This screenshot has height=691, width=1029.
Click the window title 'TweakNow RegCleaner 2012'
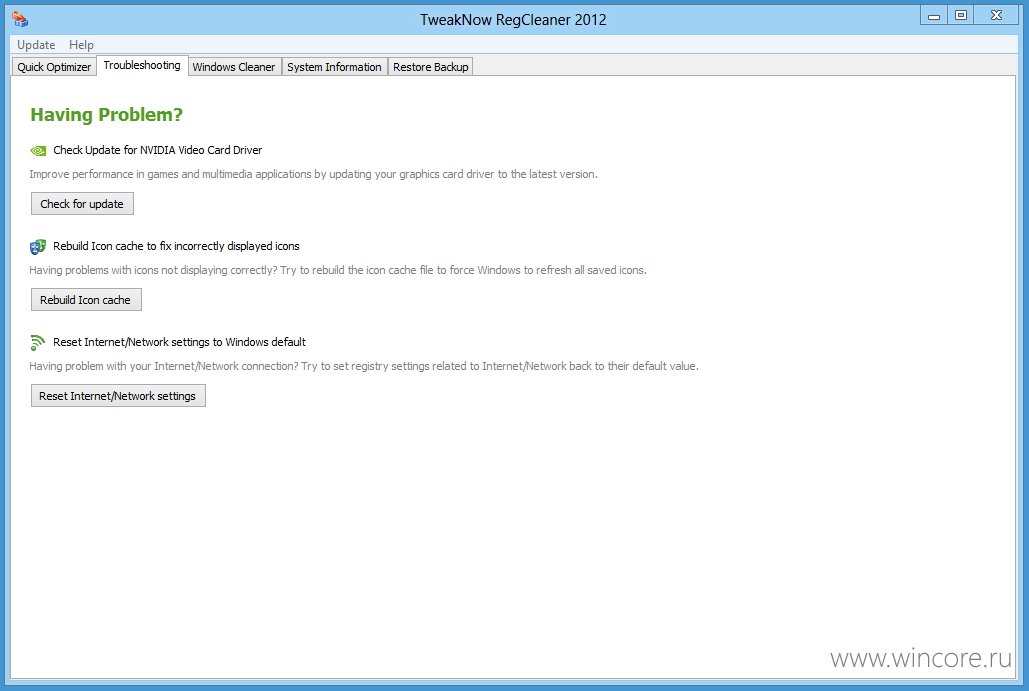tap(513, 20)
